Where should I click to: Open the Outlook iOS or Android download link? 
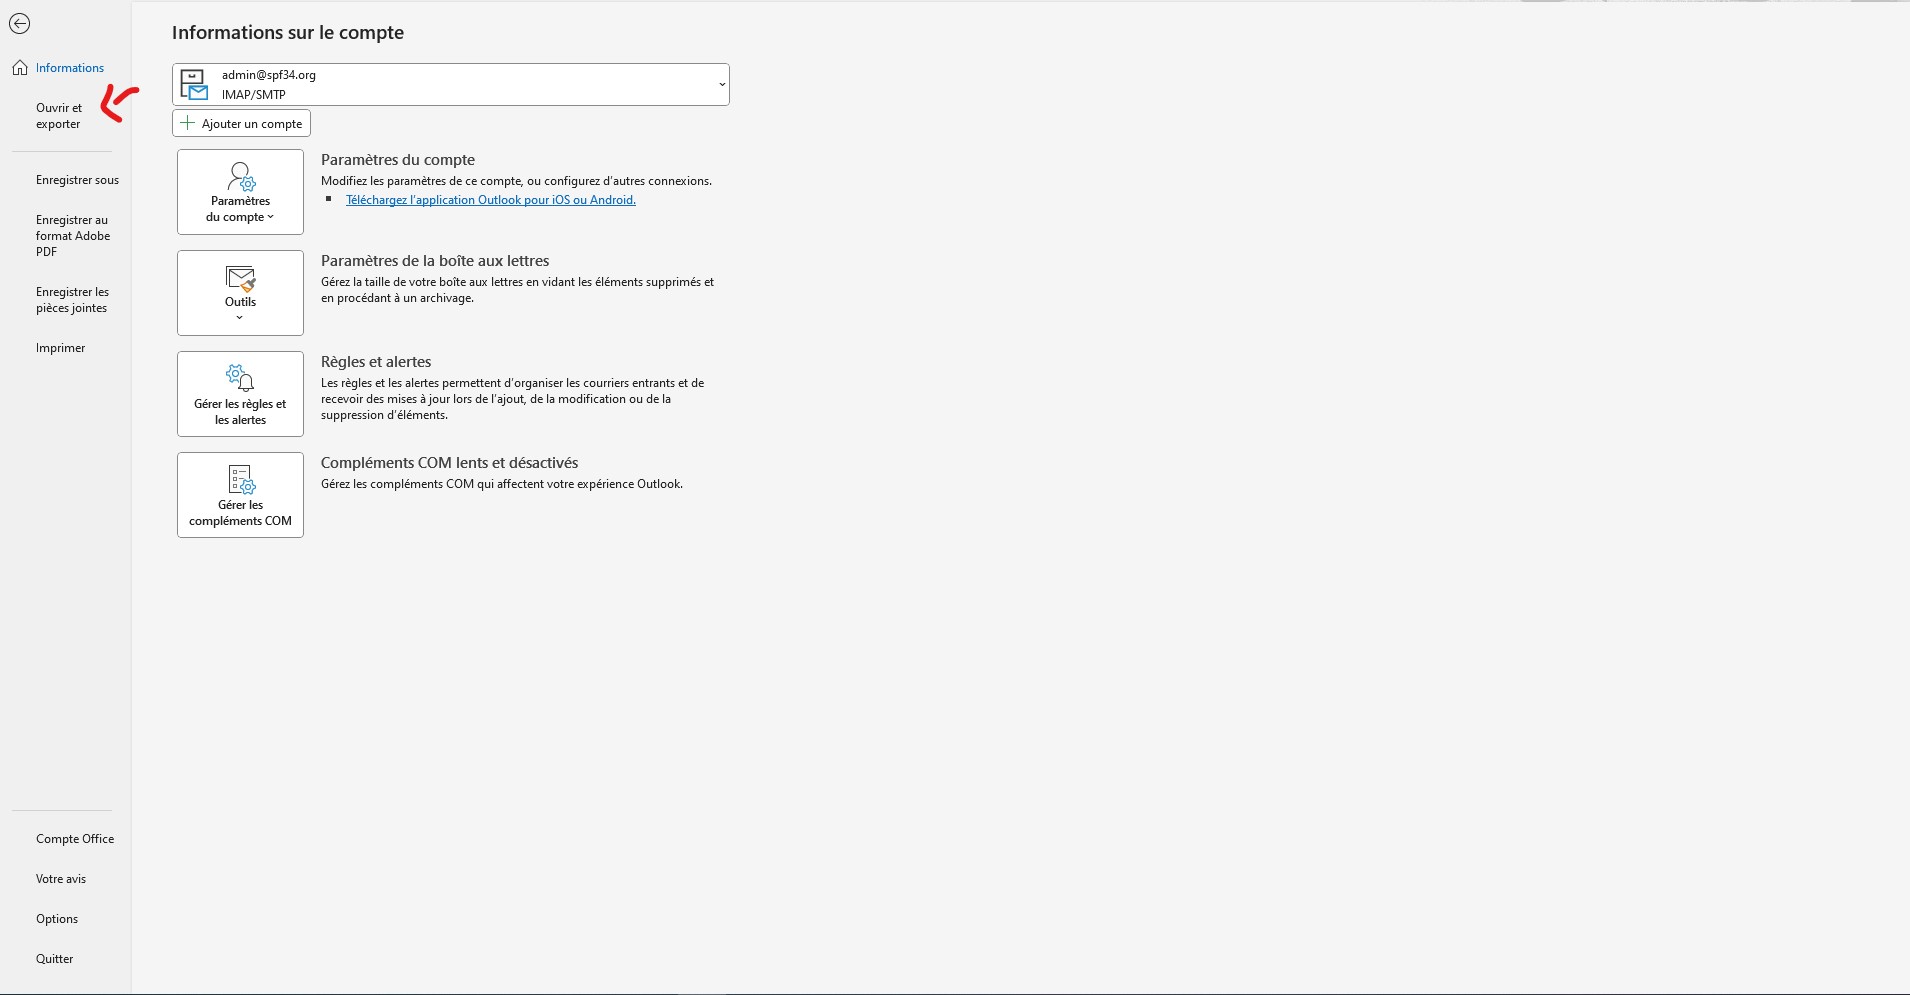[x=490, y=200]
